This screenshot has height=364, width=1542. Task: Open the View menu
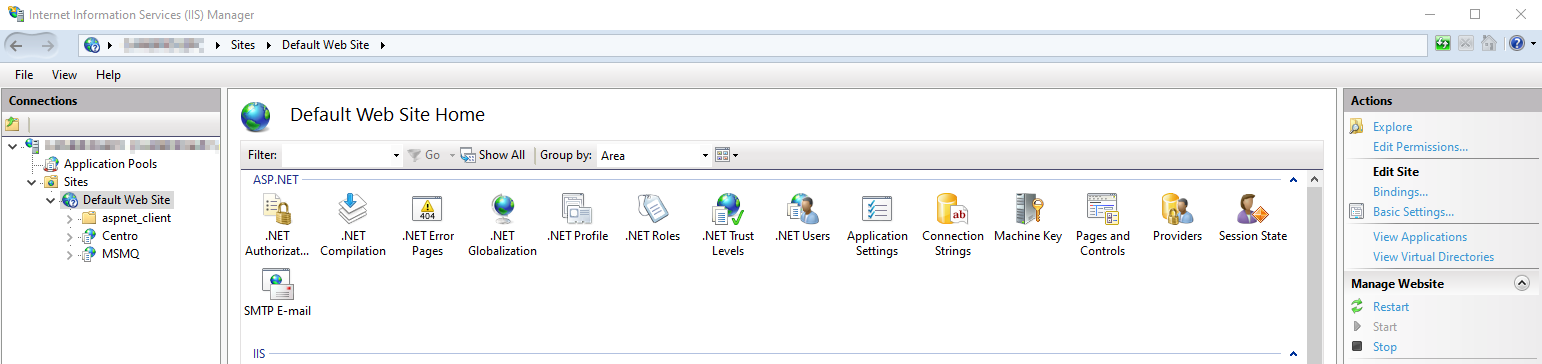tap(64, 75)
